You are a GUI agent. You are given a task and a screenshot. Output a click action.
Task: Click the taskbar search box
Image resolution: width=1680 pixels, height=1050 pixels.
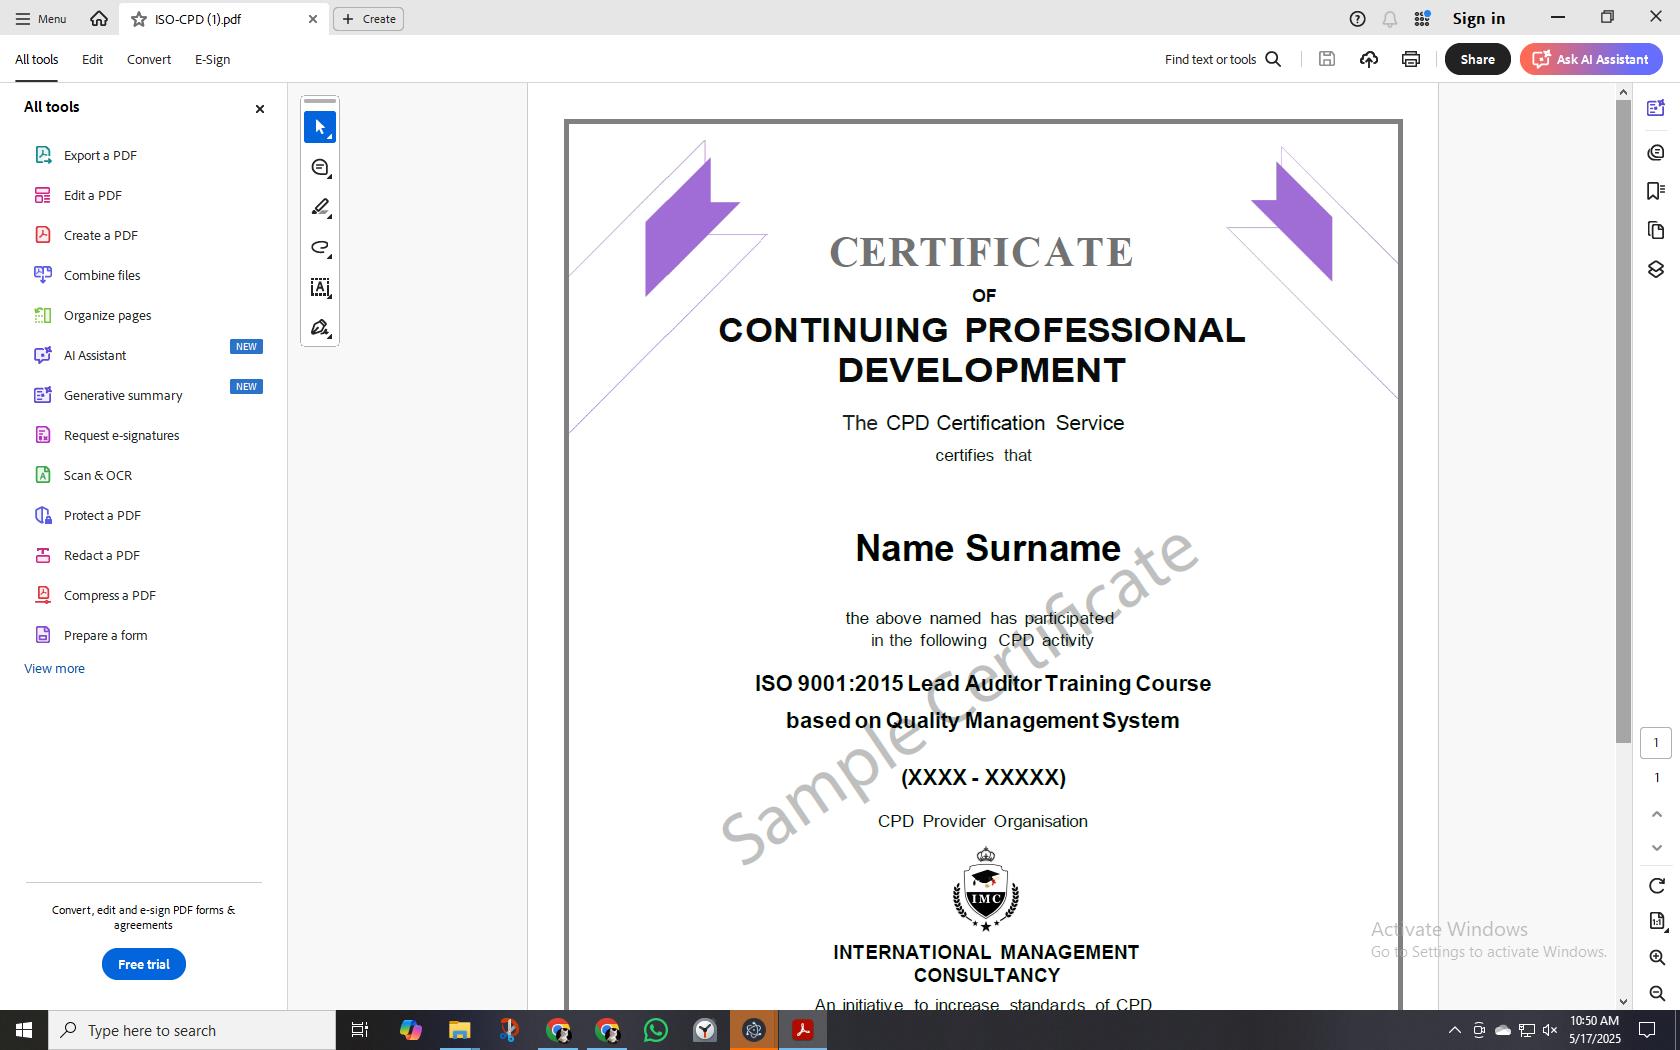pyautogui.click(x=192, y=1030)
